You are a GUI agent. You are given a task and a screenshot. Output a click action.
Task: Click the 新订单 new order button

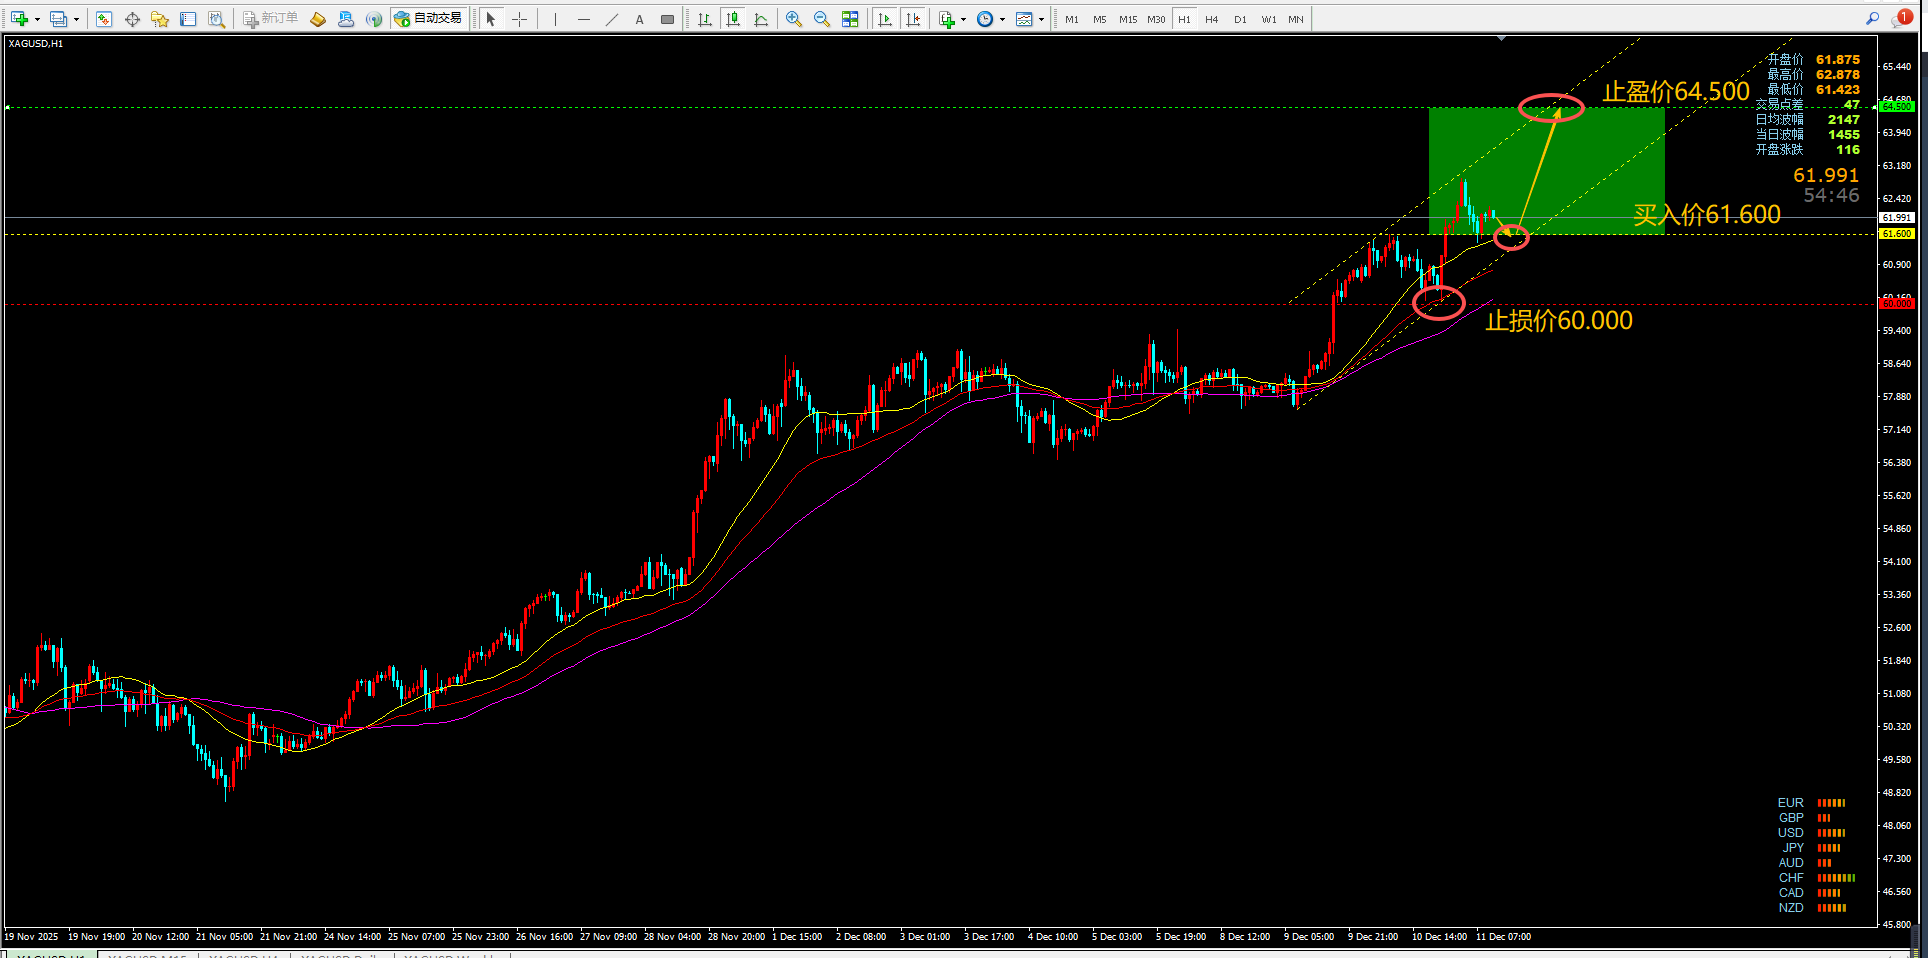pos(270,19)
